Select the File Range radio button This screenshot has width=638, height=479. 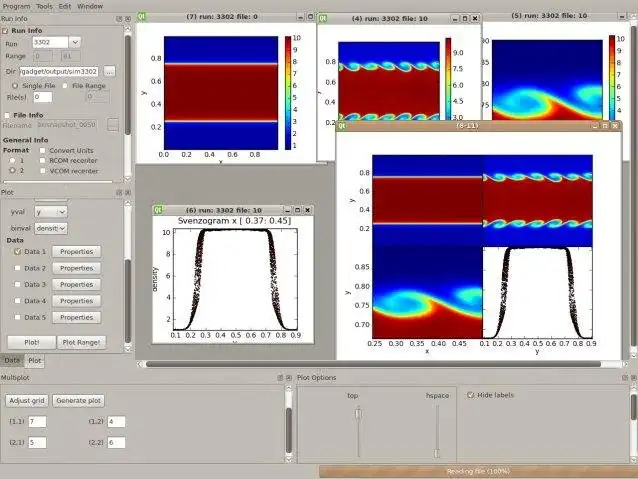(x=65, y=86)
